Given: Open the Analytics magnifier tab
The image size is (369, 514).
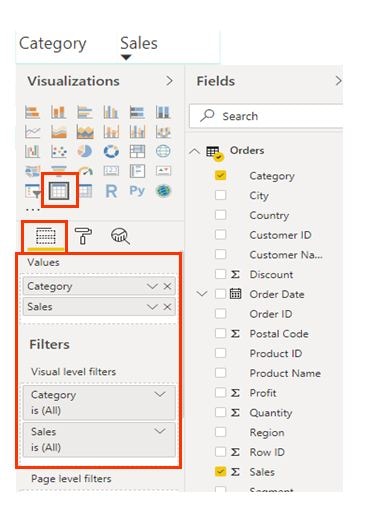Looking at the screenshot, I should (x=120, y=236).
